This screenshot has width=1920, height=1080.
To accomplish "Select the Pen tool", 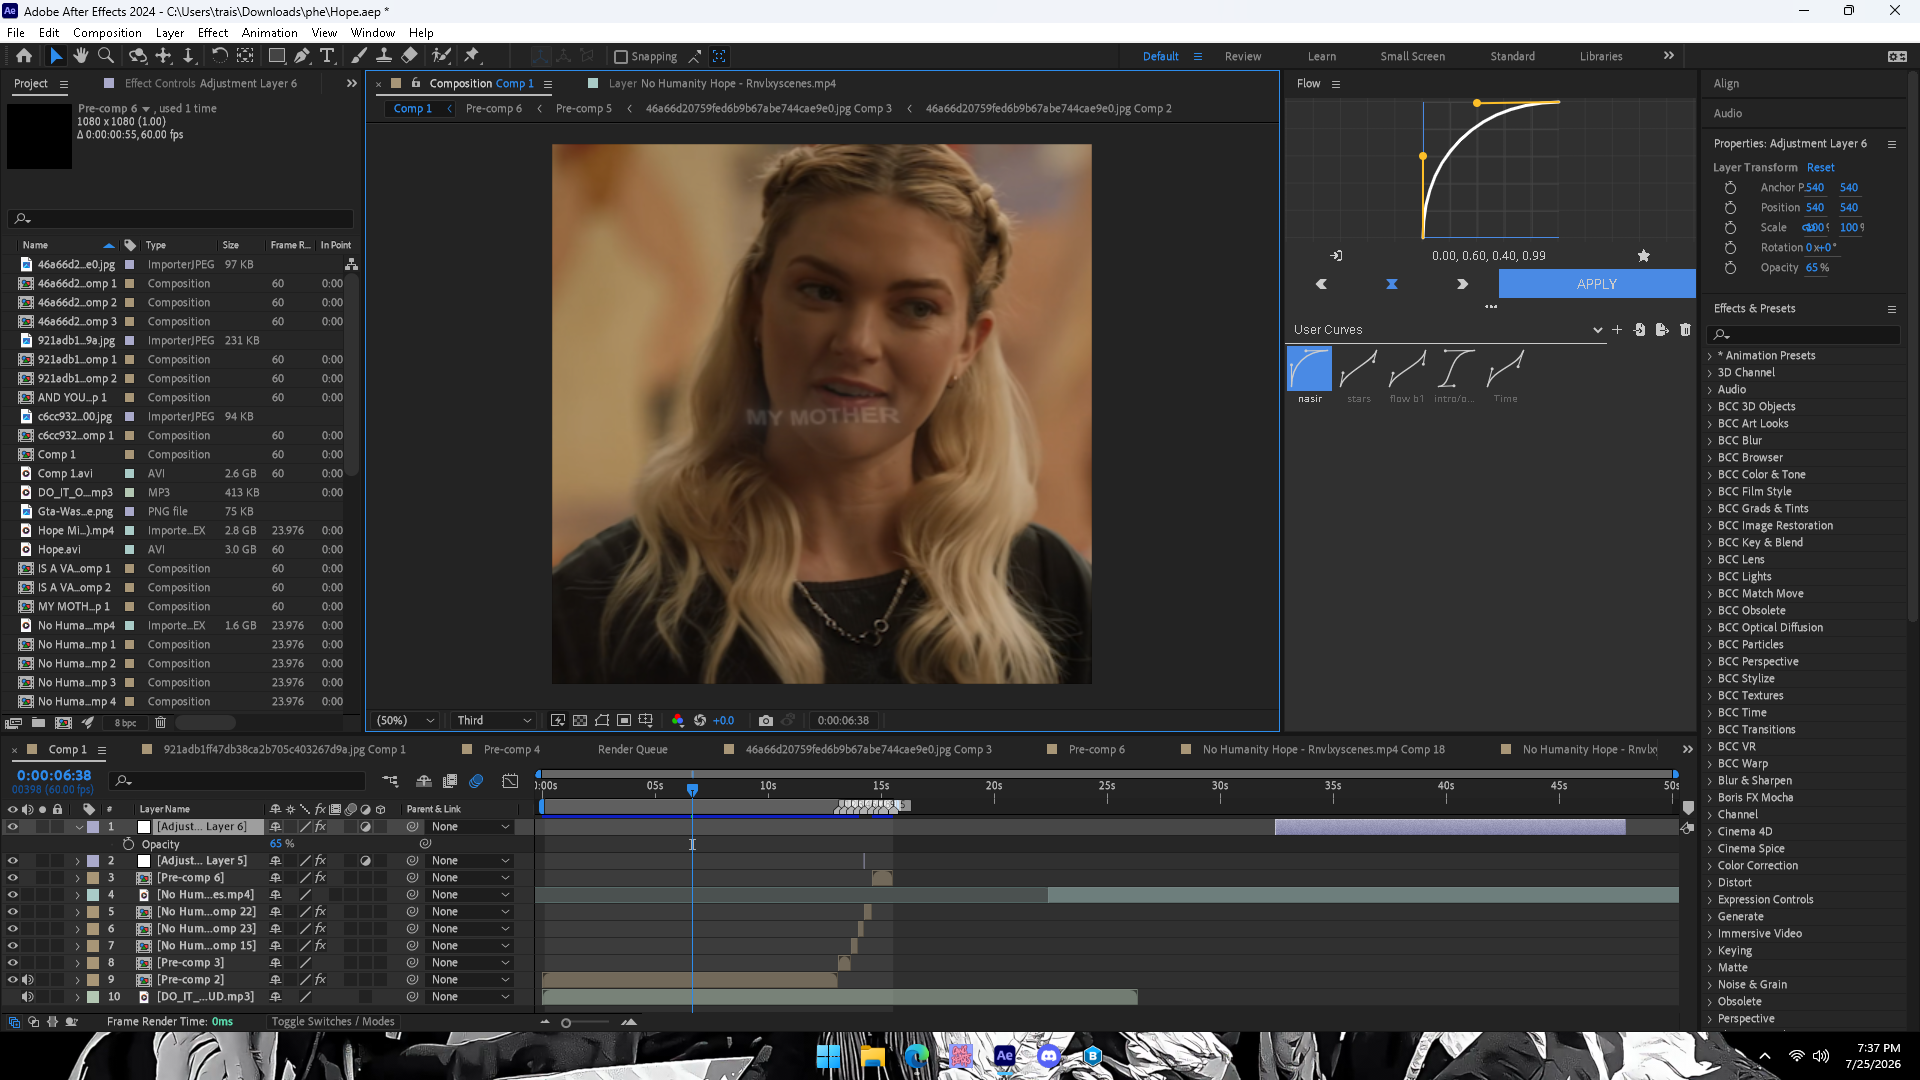I will [x=302, y=56].
